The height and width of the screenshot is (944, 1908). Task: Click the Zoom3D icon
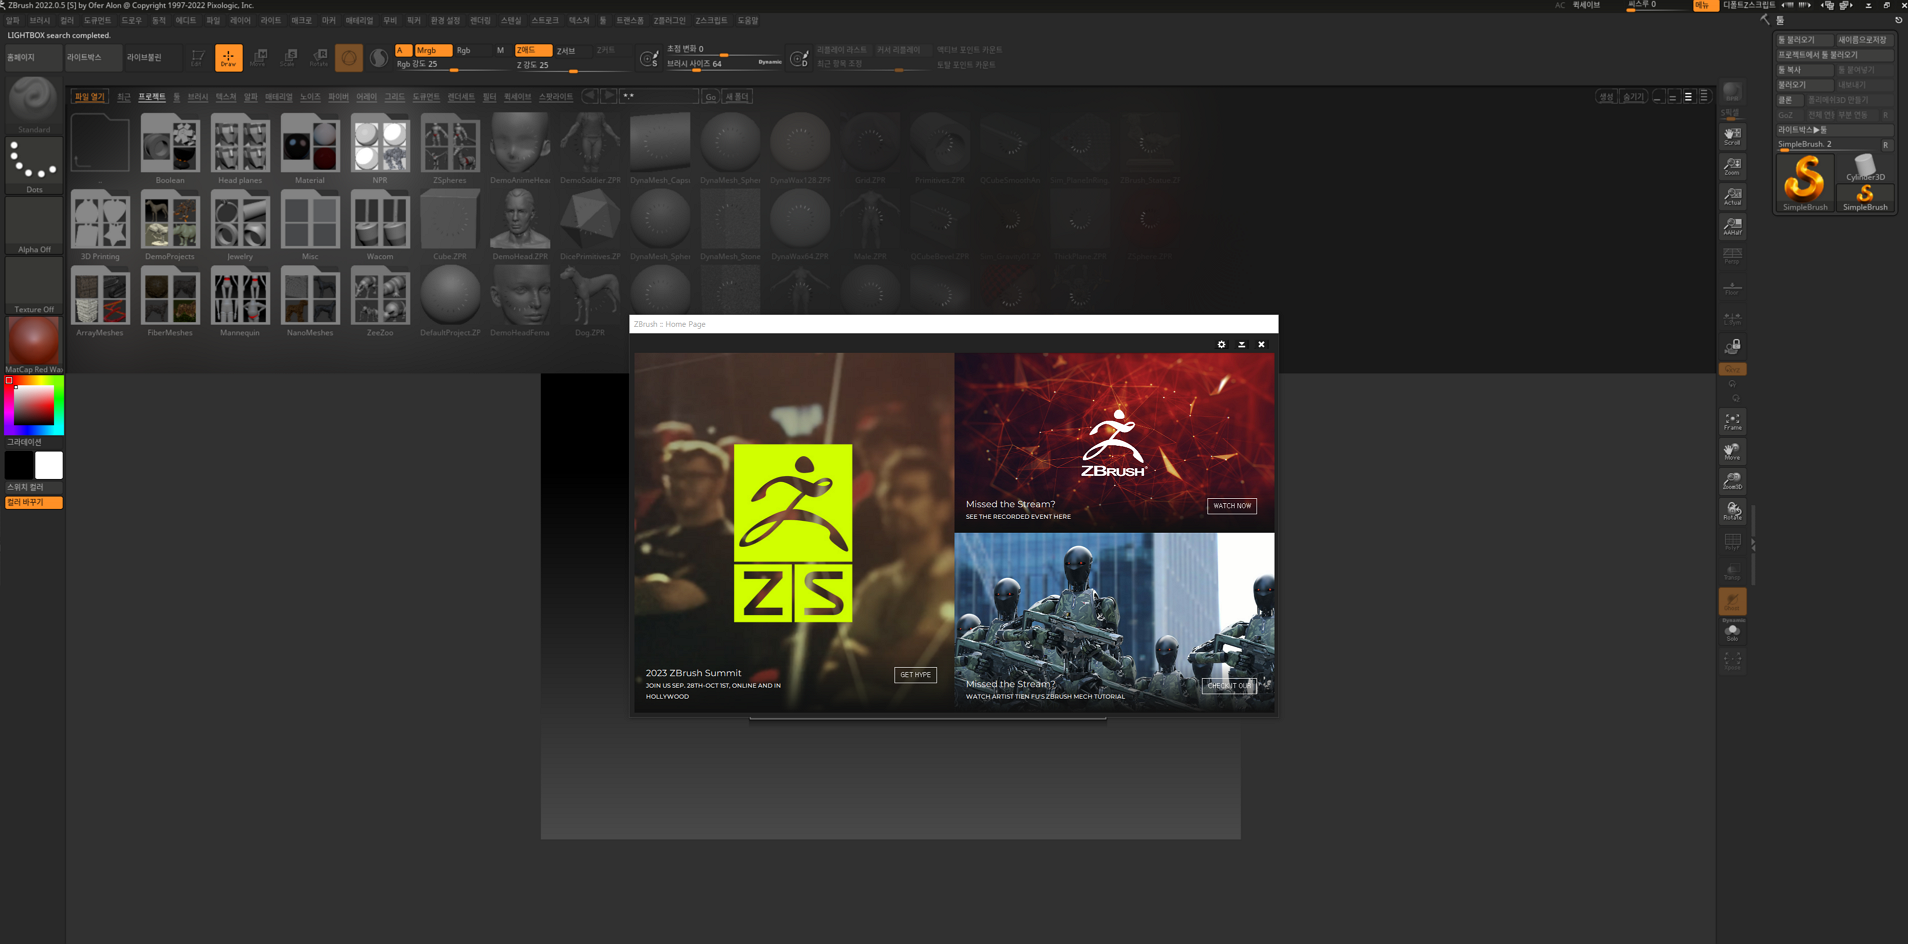1732,481
